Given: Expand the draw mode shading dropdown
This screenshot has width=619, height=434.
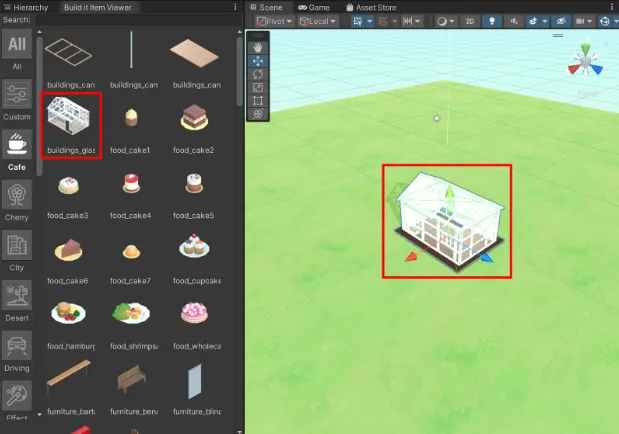Looking at the screenshot, I should 446,21.
